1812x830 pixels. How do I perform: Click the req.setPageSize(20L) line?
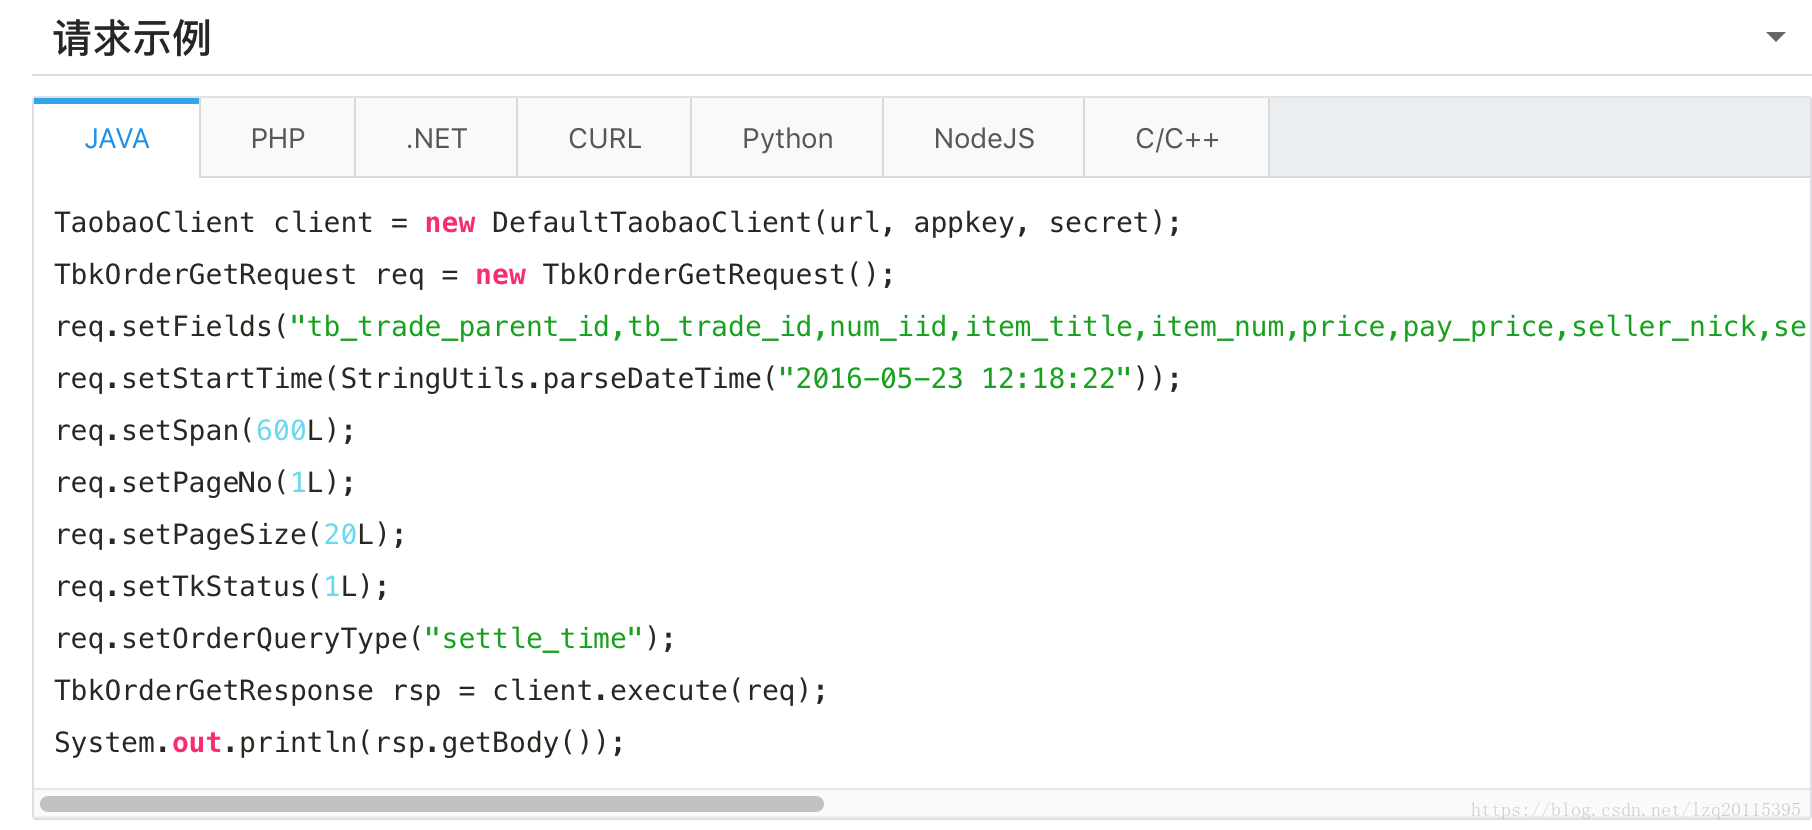tap(230, 534)
